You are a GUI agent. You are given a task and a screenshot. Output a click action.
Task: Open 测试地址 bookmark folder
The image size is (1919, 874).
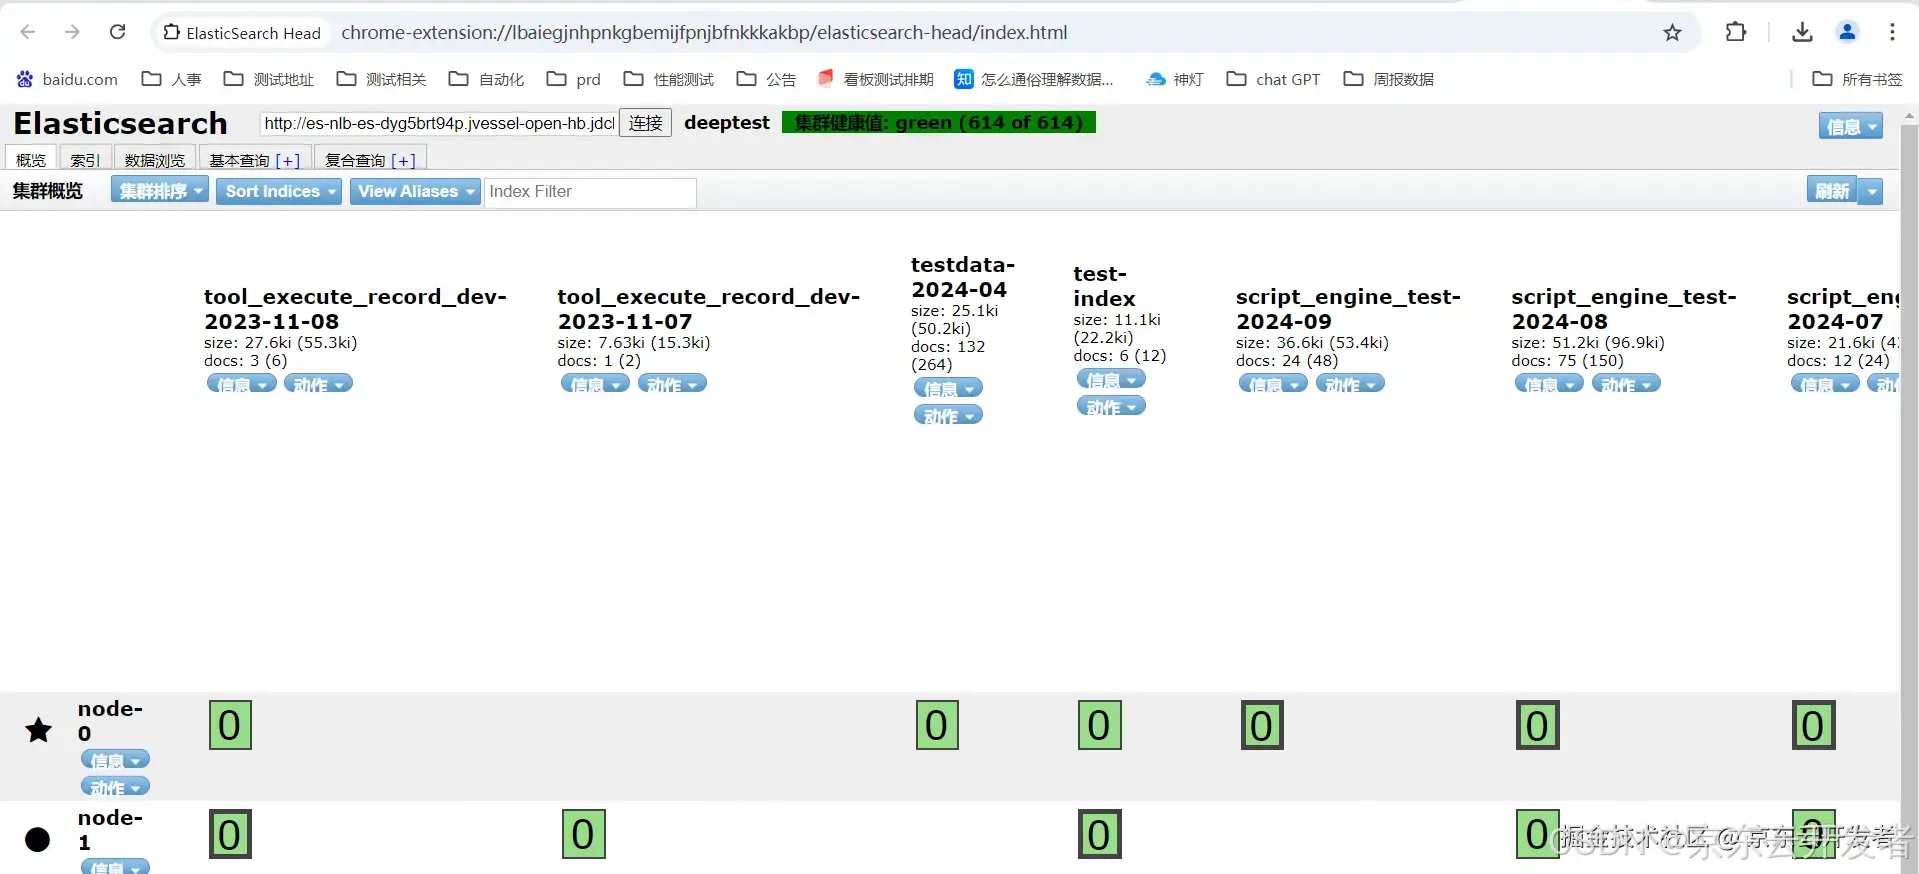(268, 79)
